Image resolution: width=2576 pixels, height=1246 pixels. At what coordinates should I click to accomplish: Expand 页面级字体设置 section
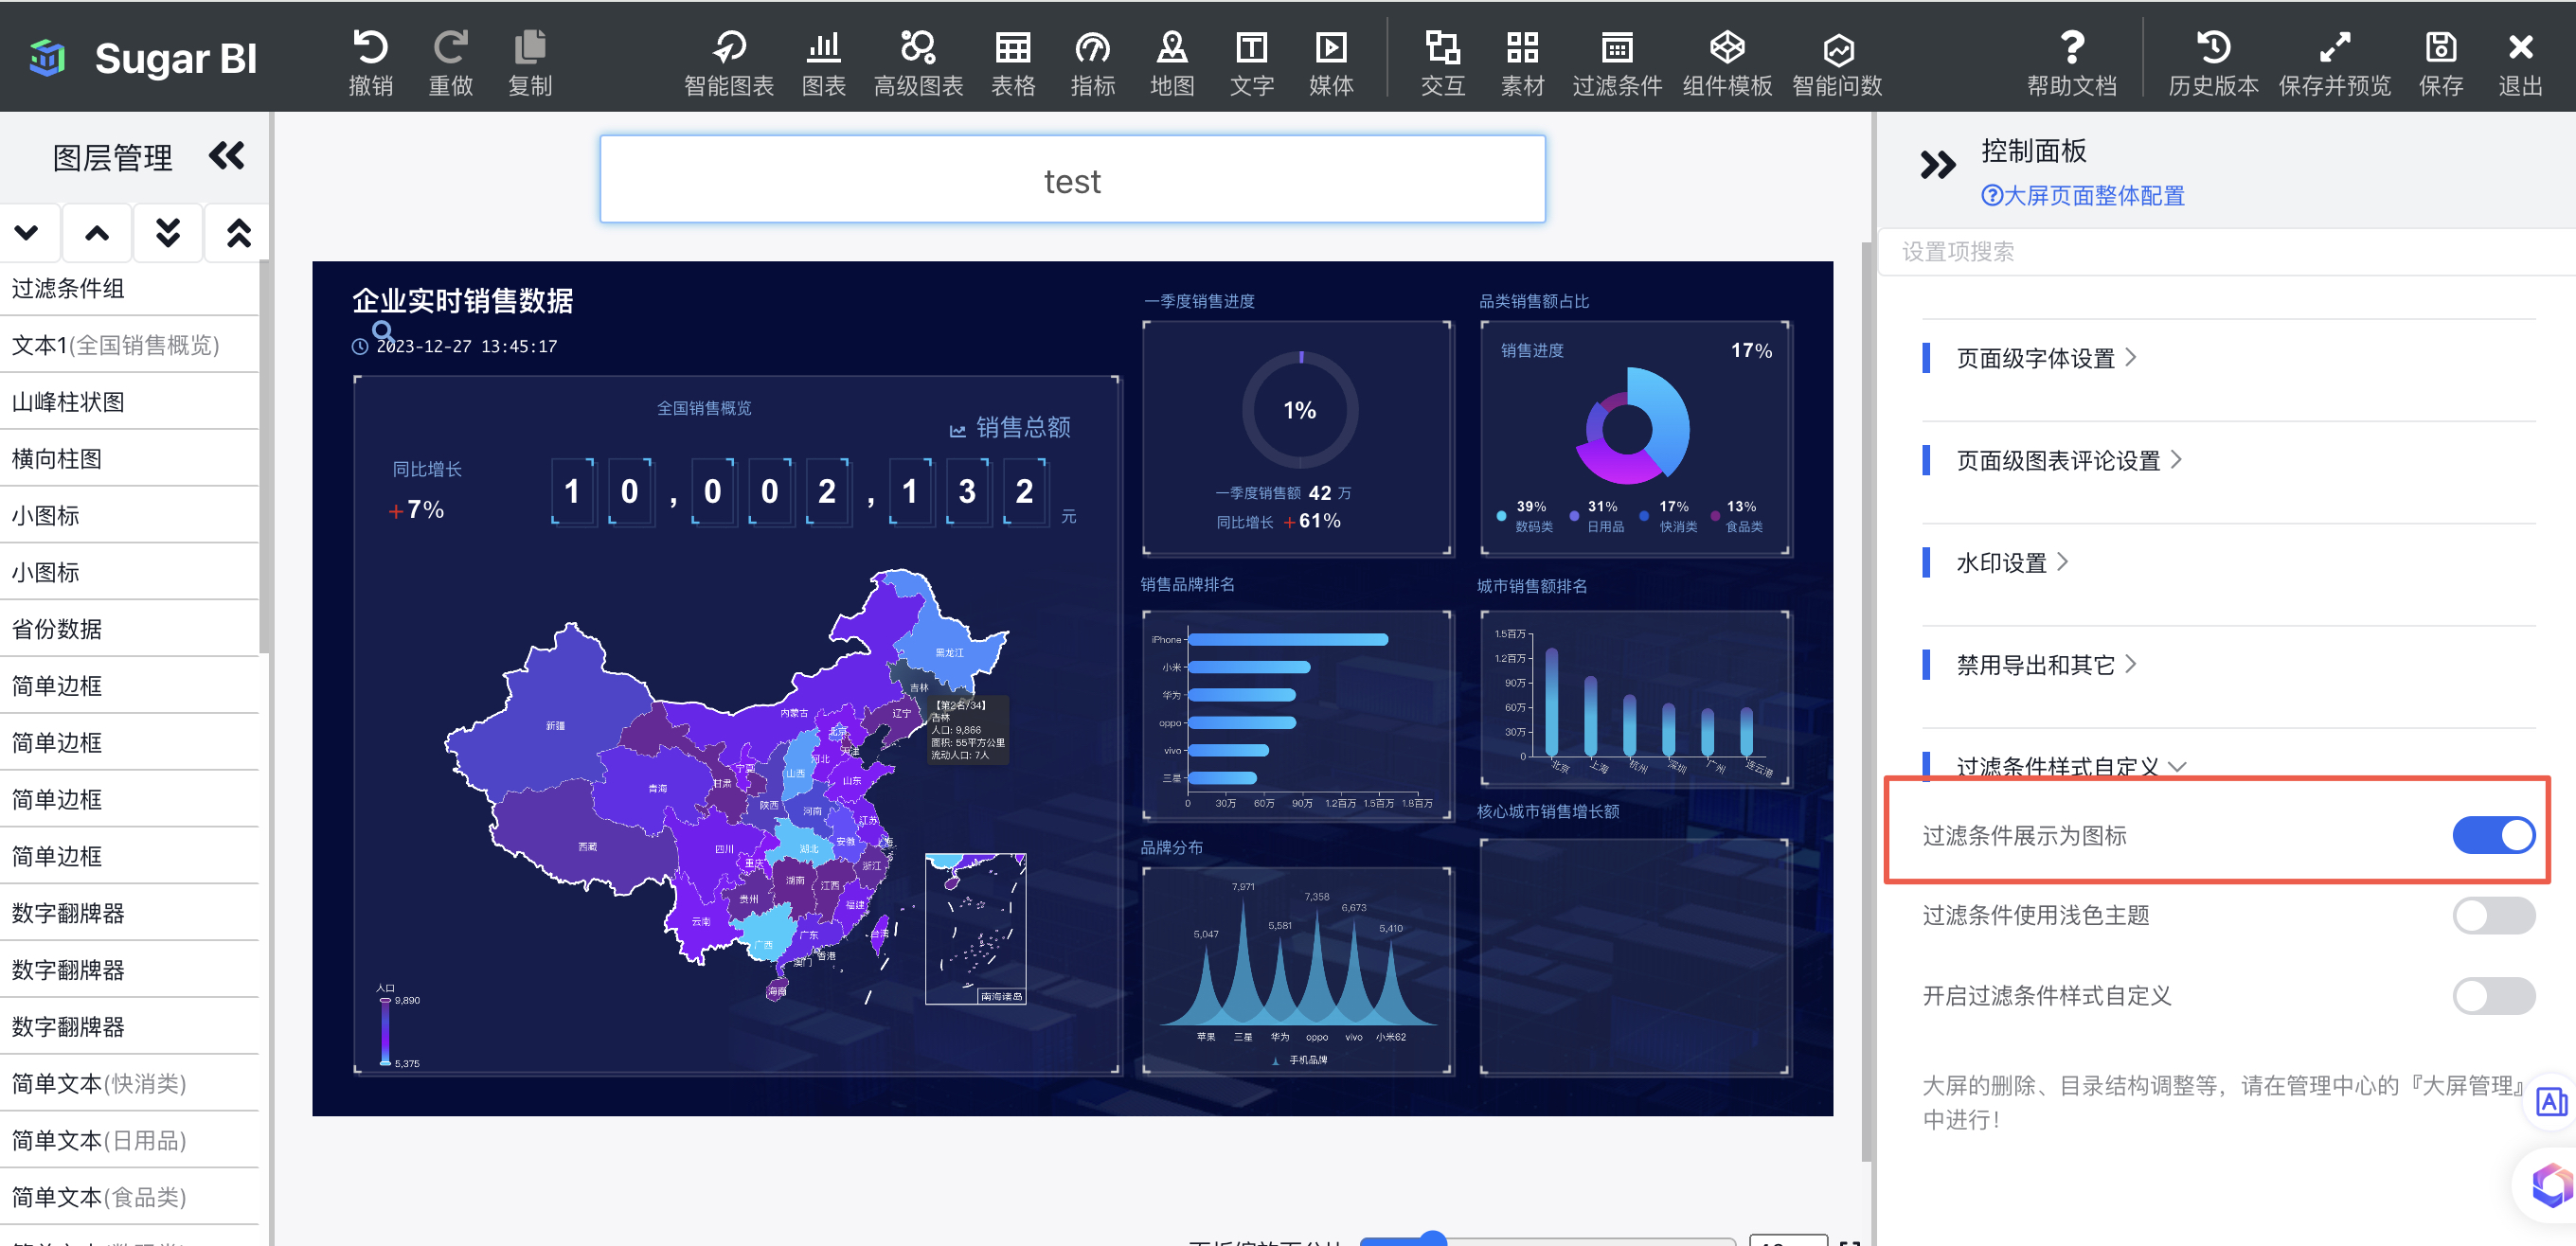tap(2046, 358)
